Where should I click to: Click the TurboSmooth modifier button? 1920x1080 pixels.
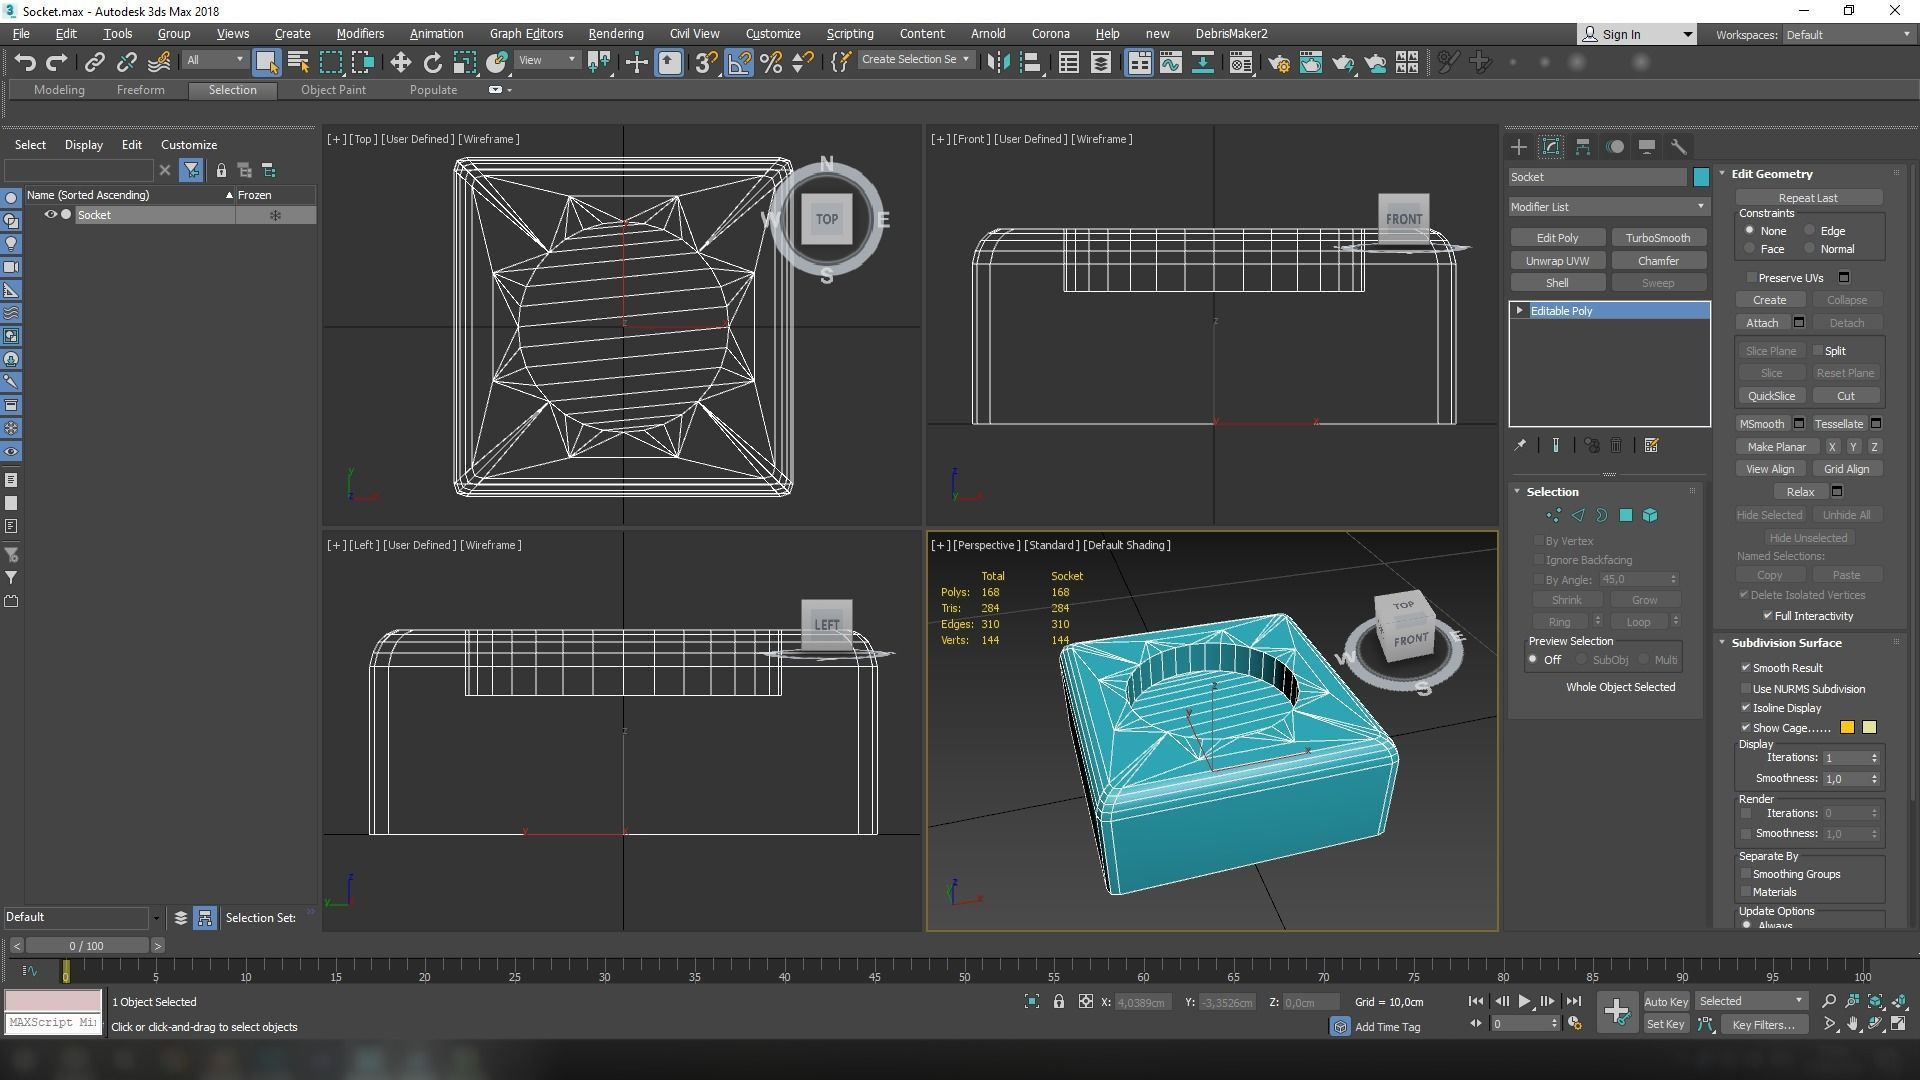pyautogui.click(x=1657, y=238)
